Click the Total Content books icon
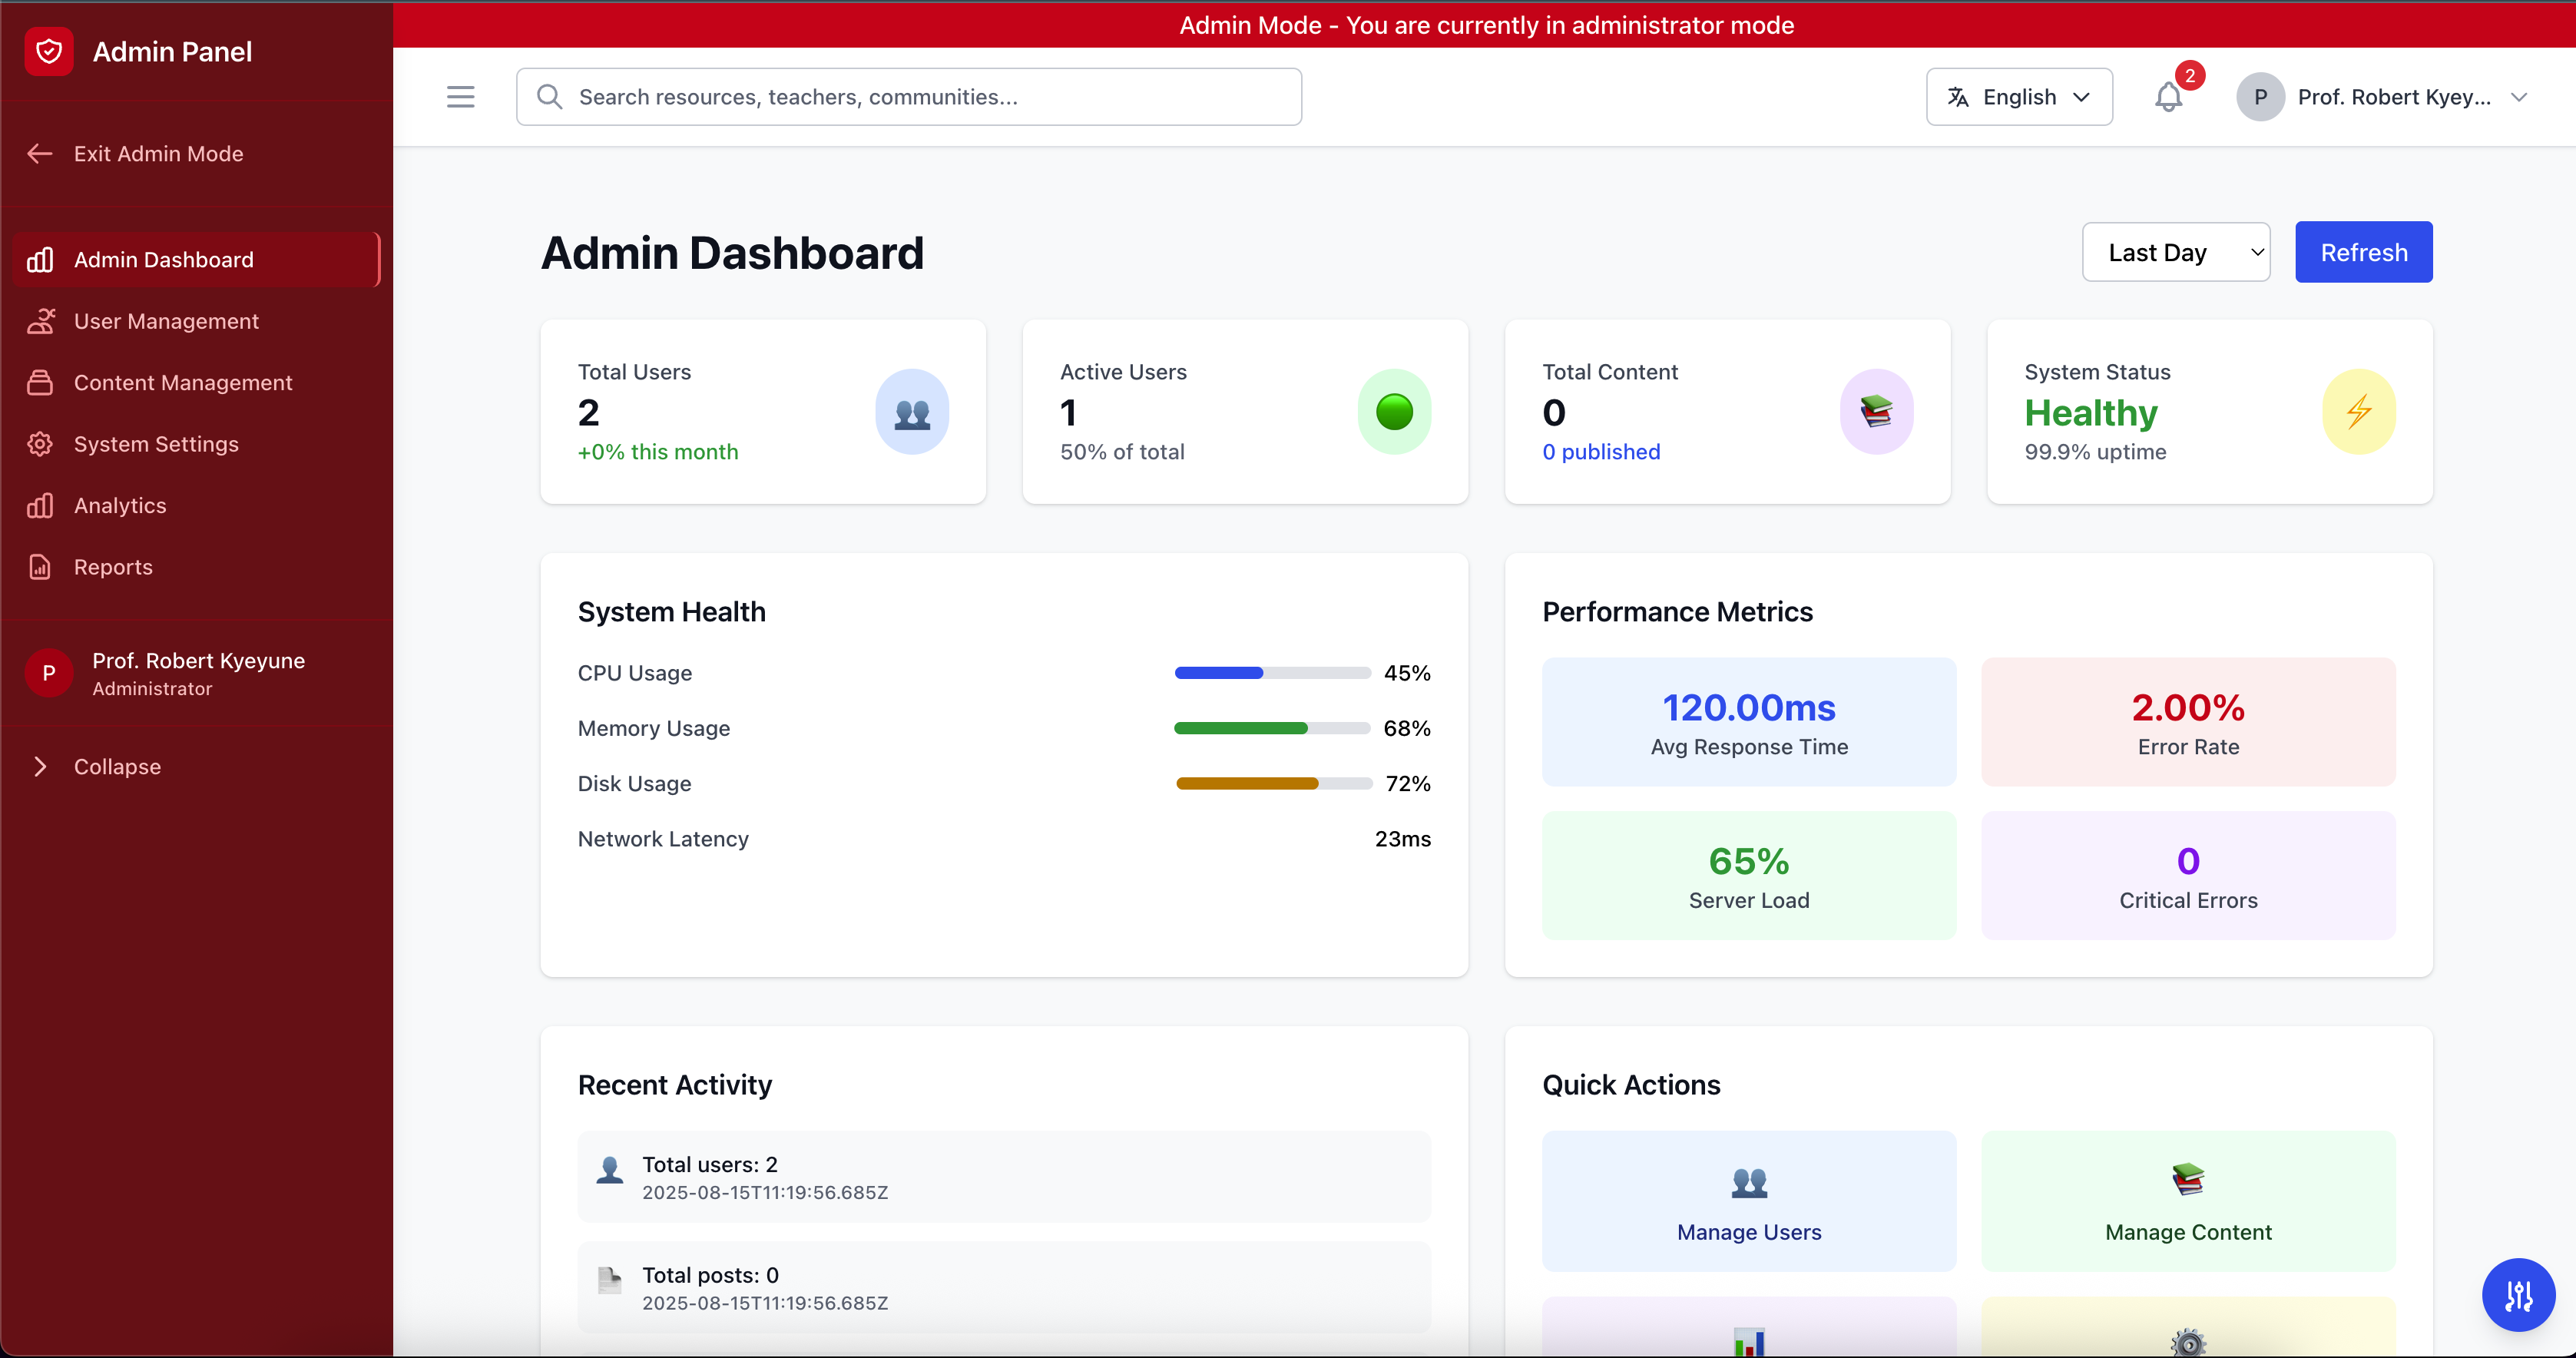The width and height of the screenshot is (2576, 1358). (x=1876, y=412)
